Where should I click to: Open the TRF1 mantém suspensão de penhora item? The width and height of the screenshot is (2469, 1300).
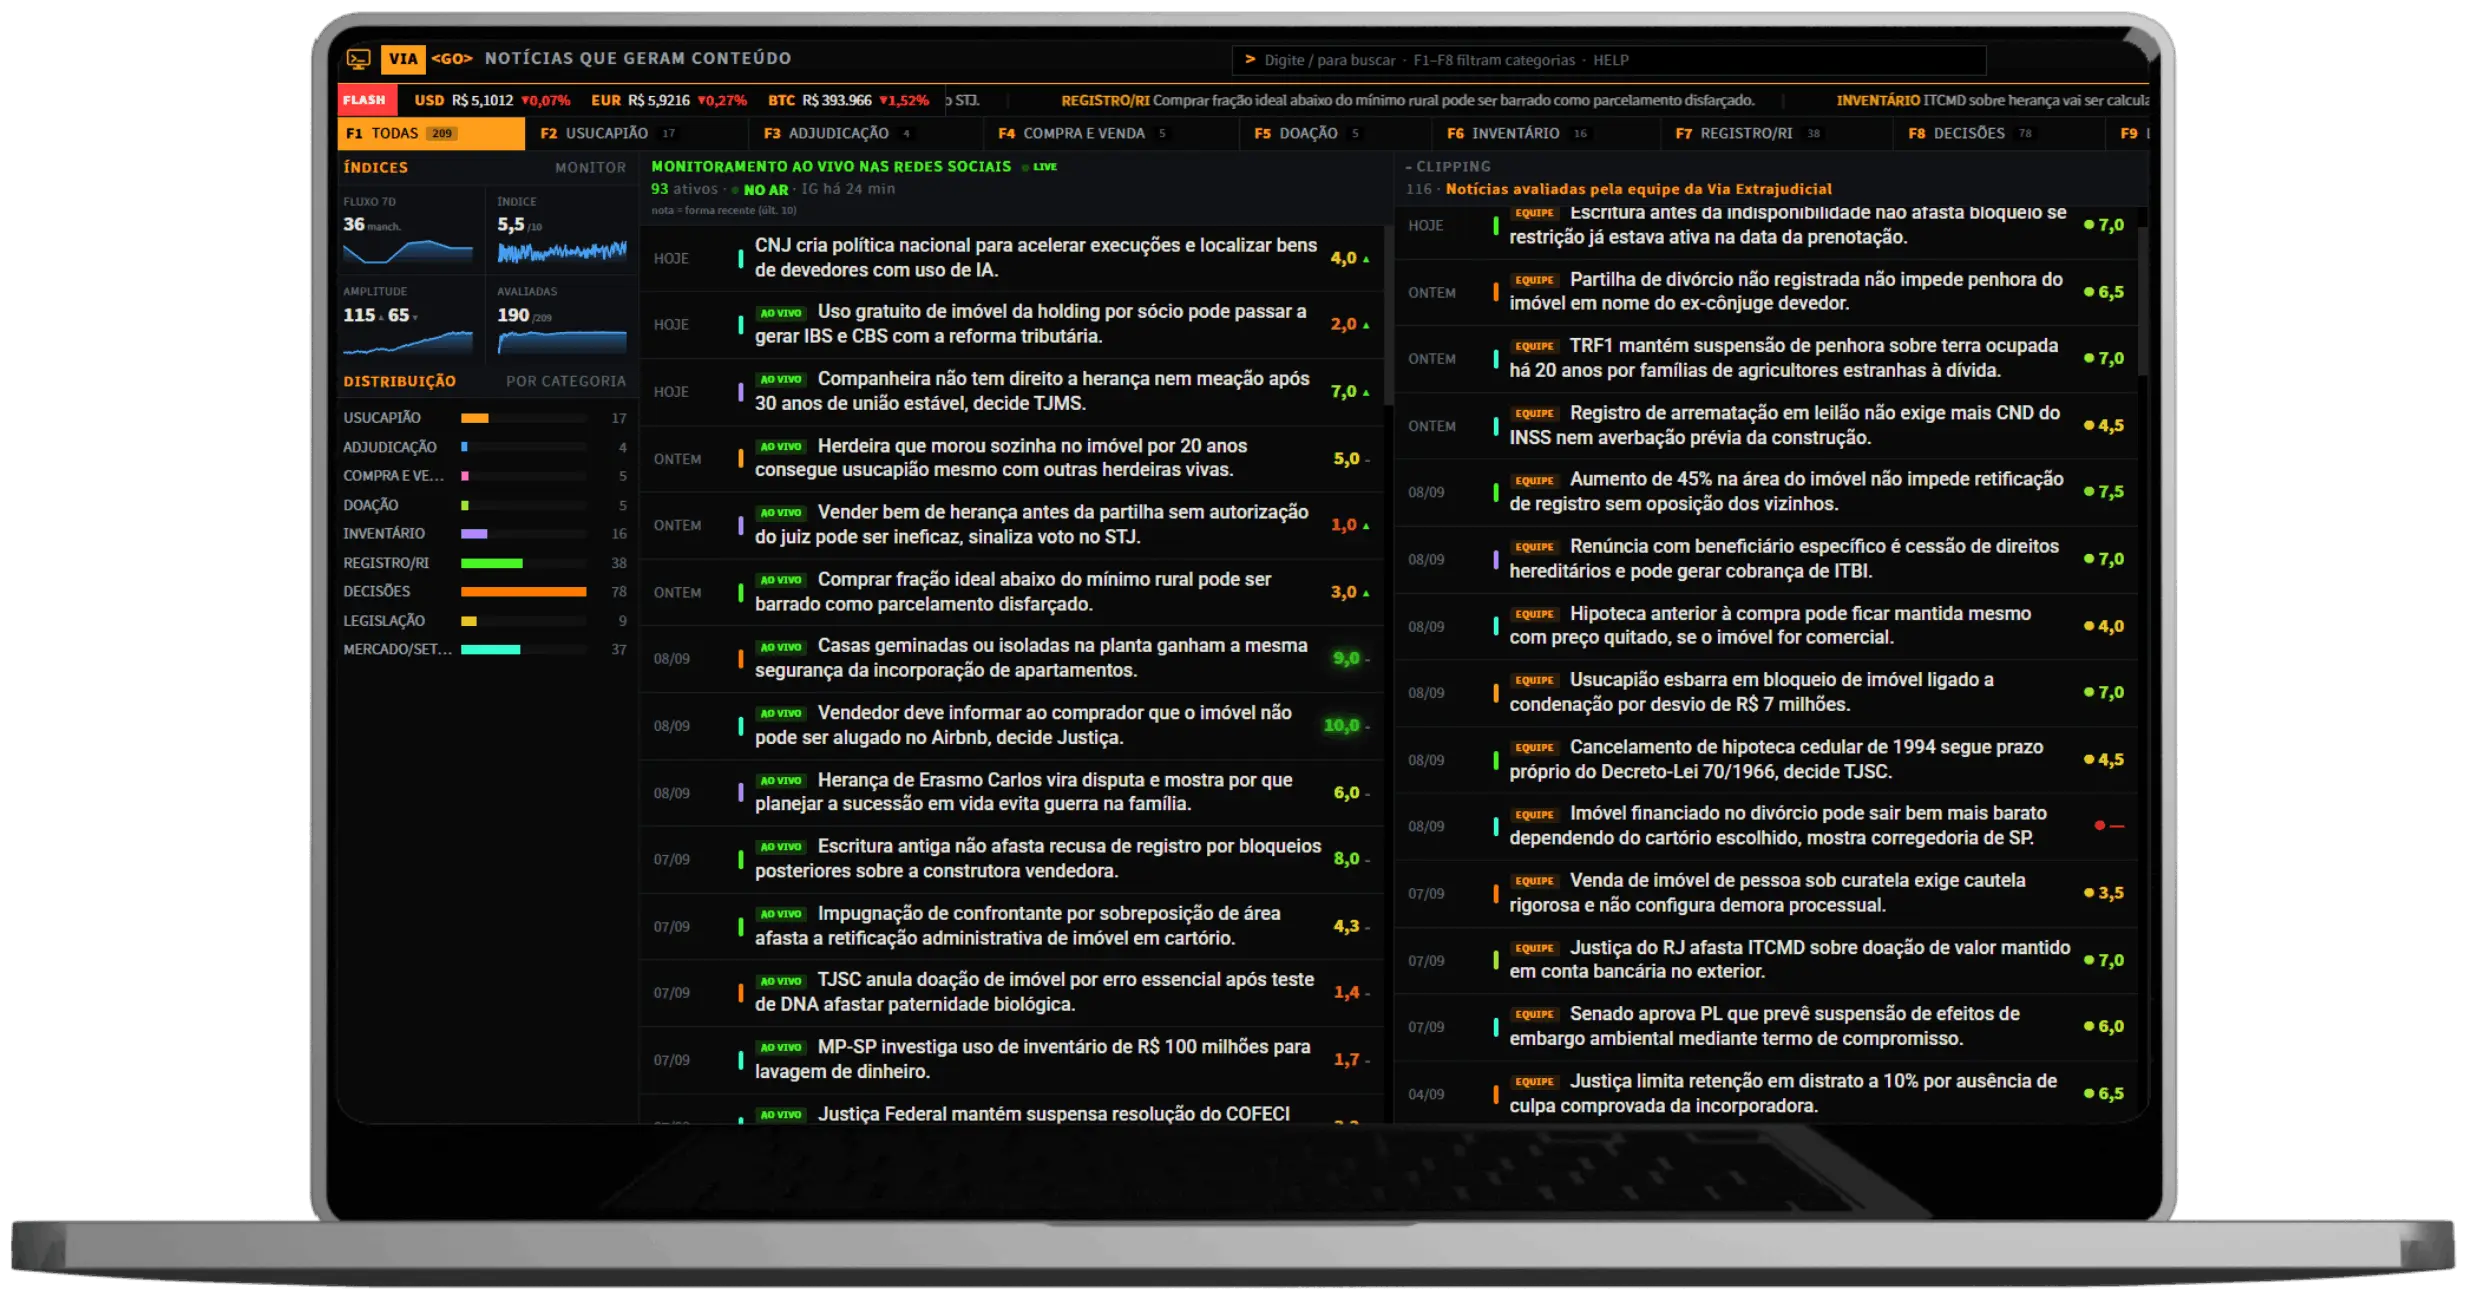(x=1767, y=358)
